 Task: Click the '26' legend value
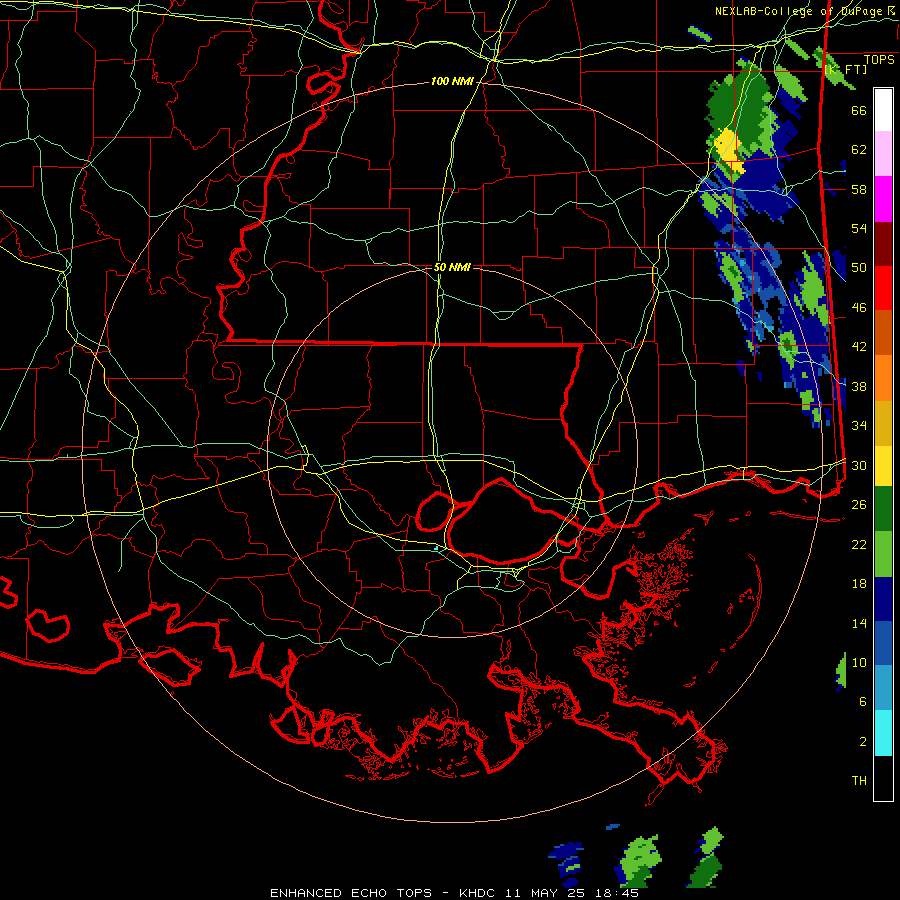tap(859, 505)
